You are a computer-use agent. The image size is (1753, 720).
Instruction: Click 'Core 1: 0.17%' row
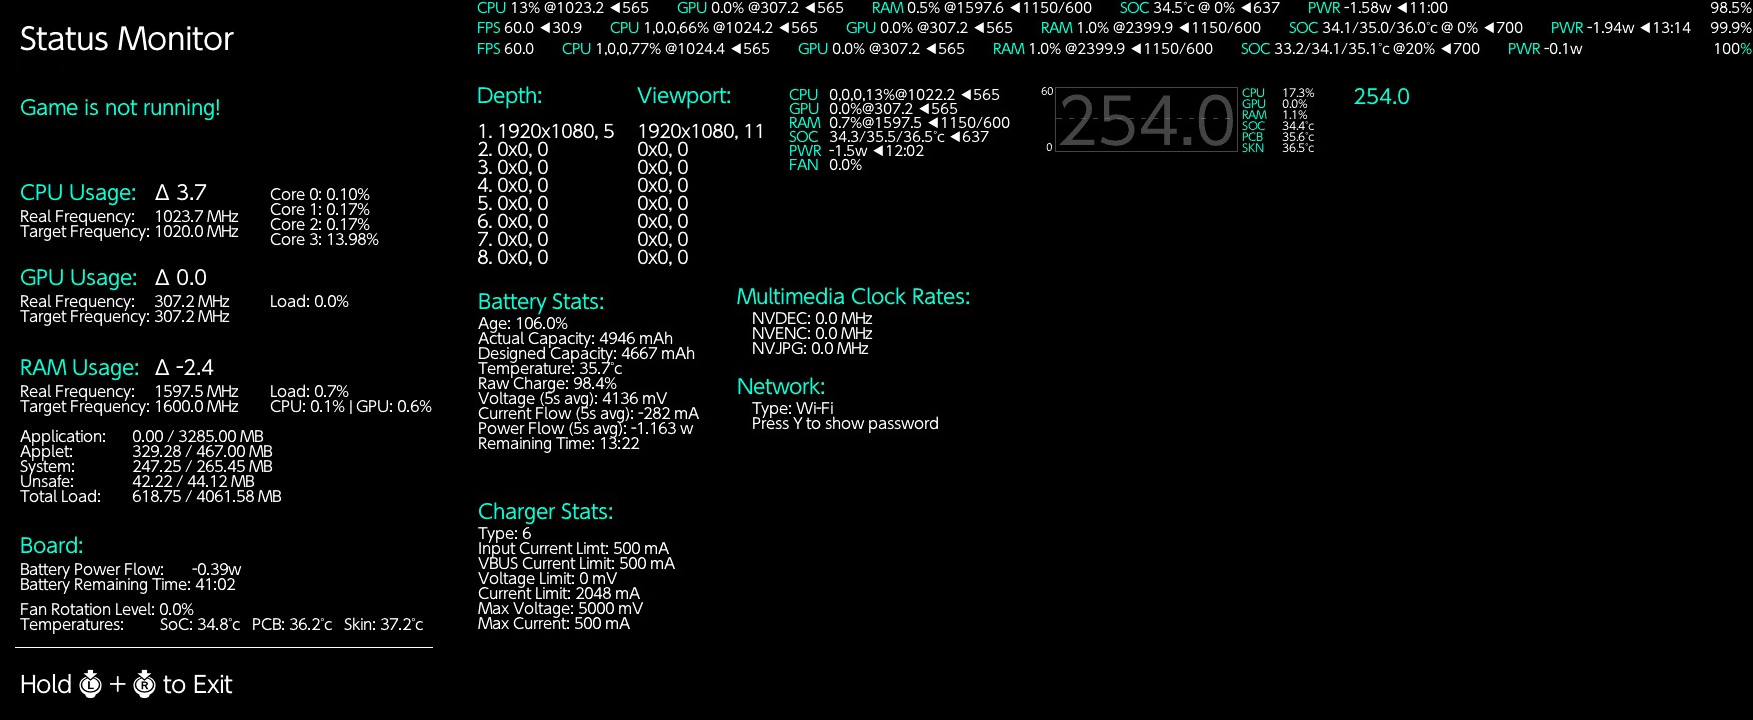click(x=320, y=209)
